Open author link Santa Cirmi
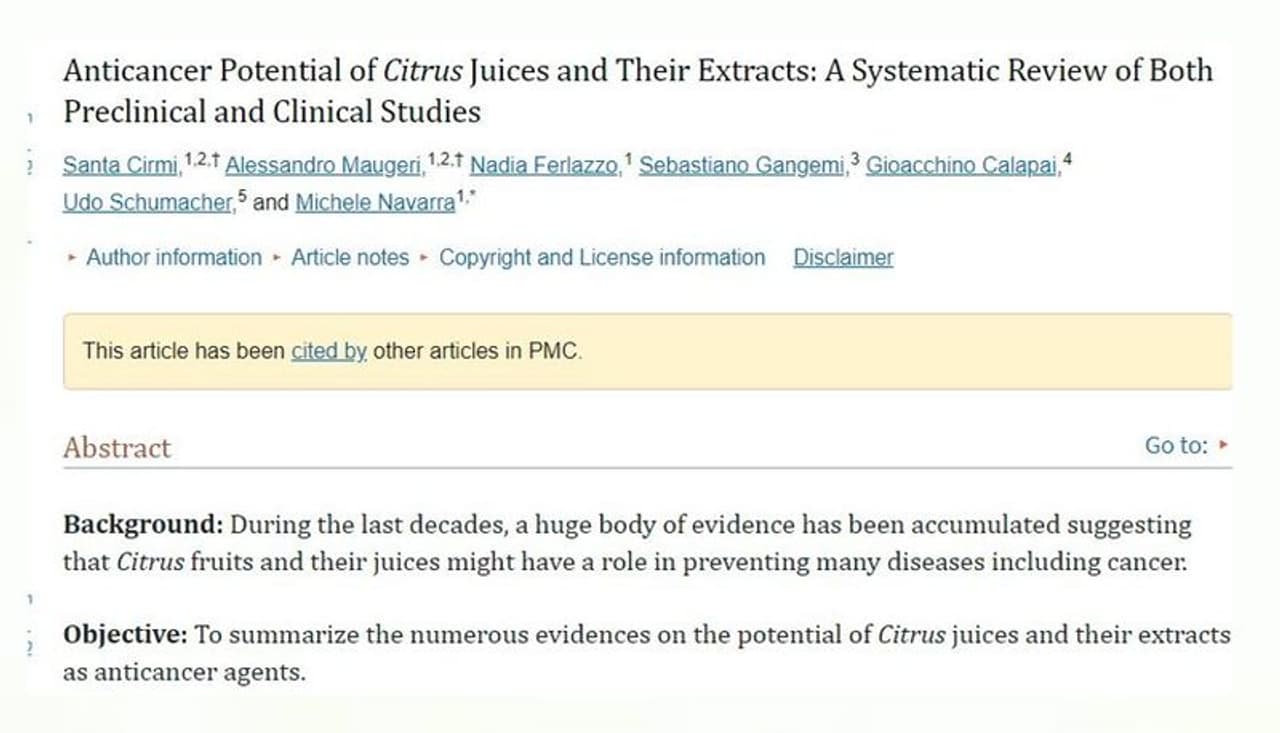 (x=119, y=166)
